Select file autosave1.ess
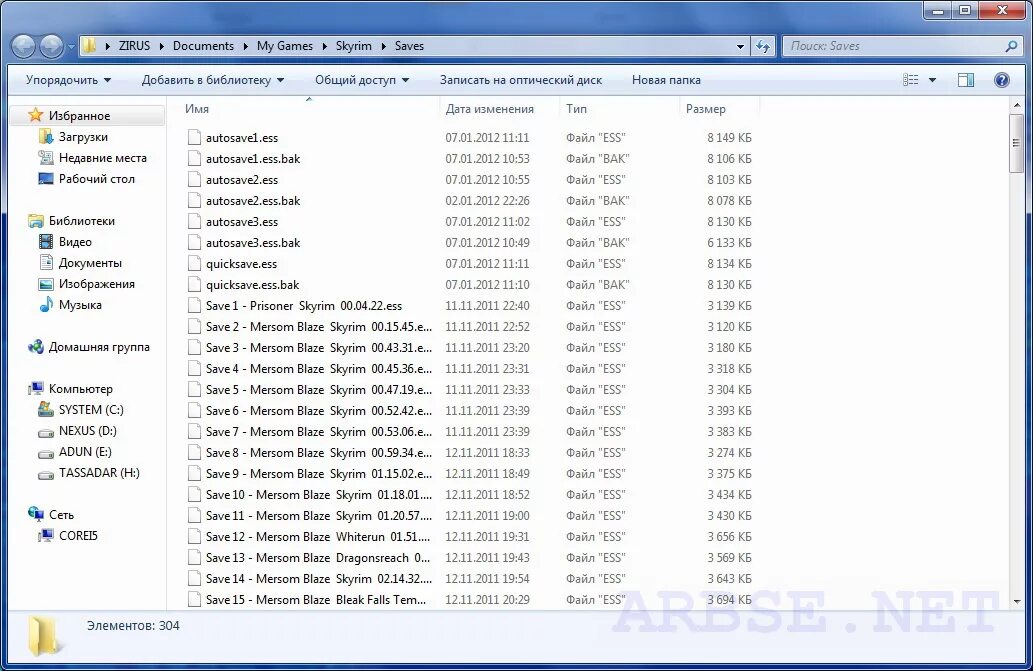Viewport: 1033px width, 671px height. 242,138
